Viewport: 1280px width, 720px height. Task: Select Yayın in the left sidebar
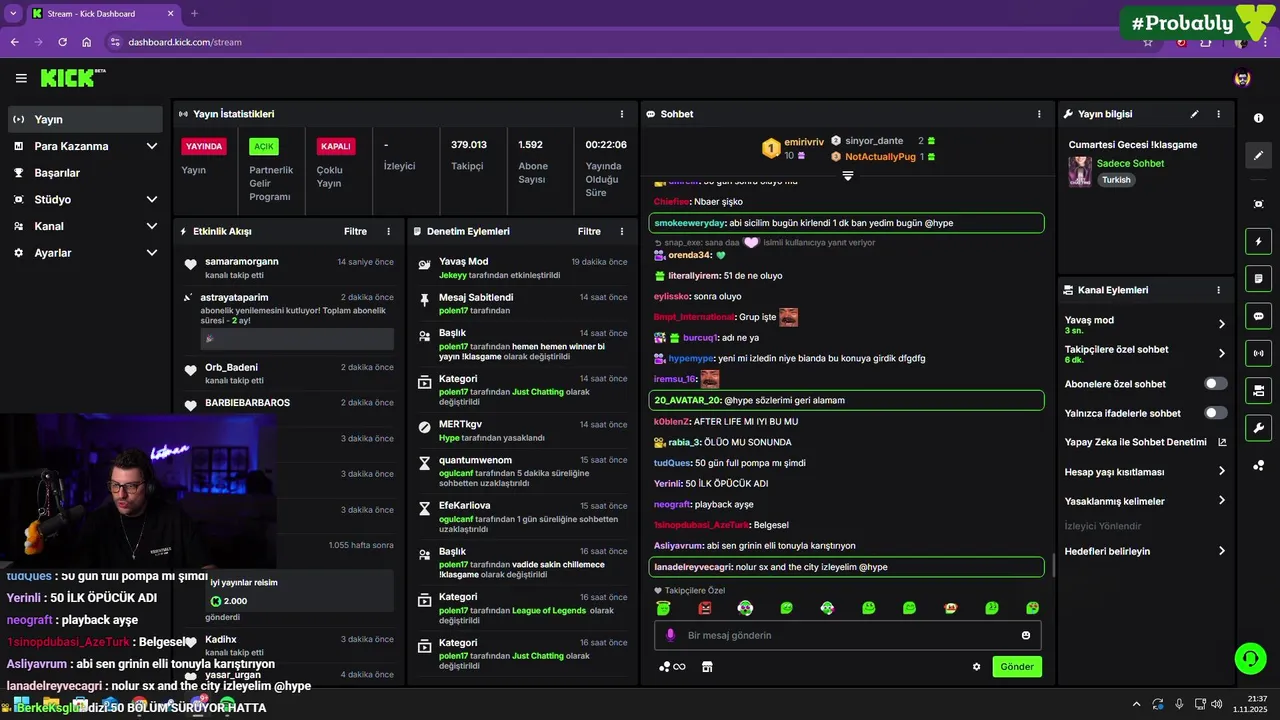(x=85, y=119)
